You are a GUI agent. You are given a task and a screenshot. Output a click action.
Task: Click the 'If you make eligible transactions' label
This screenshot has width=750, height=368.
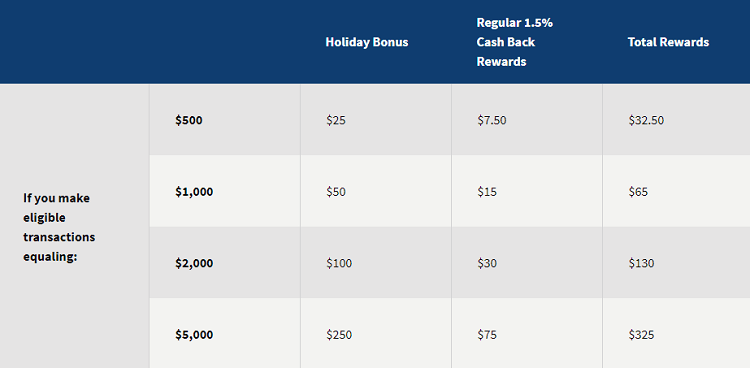[59, 227]
